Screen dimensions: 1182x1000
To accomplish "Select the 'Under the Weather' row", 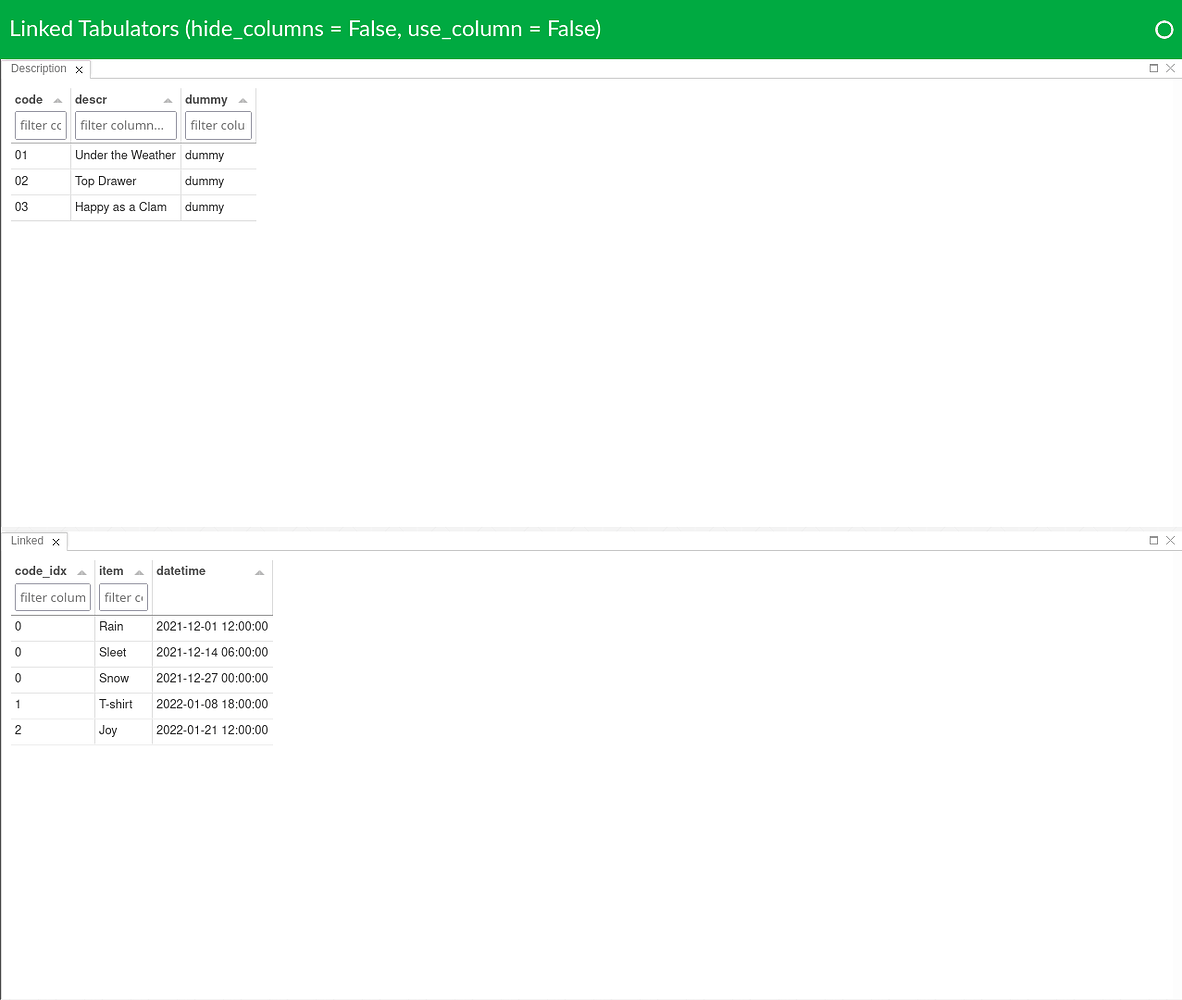I will (125, 155).
